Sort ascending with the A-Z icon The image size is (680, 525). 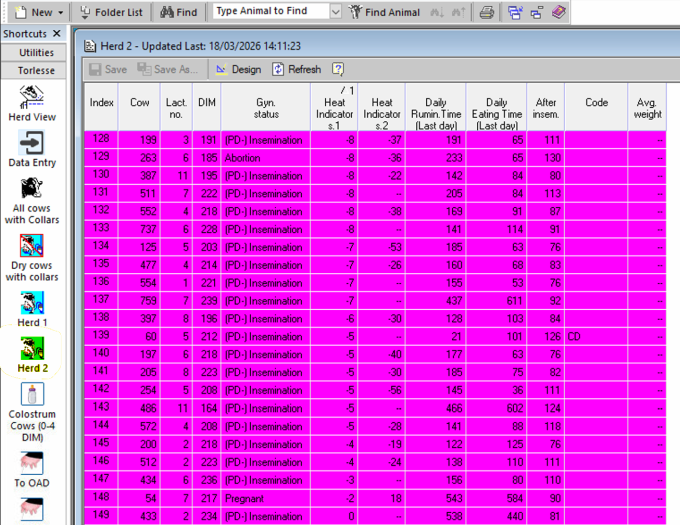pyautogui.click(x=437, y=12)
